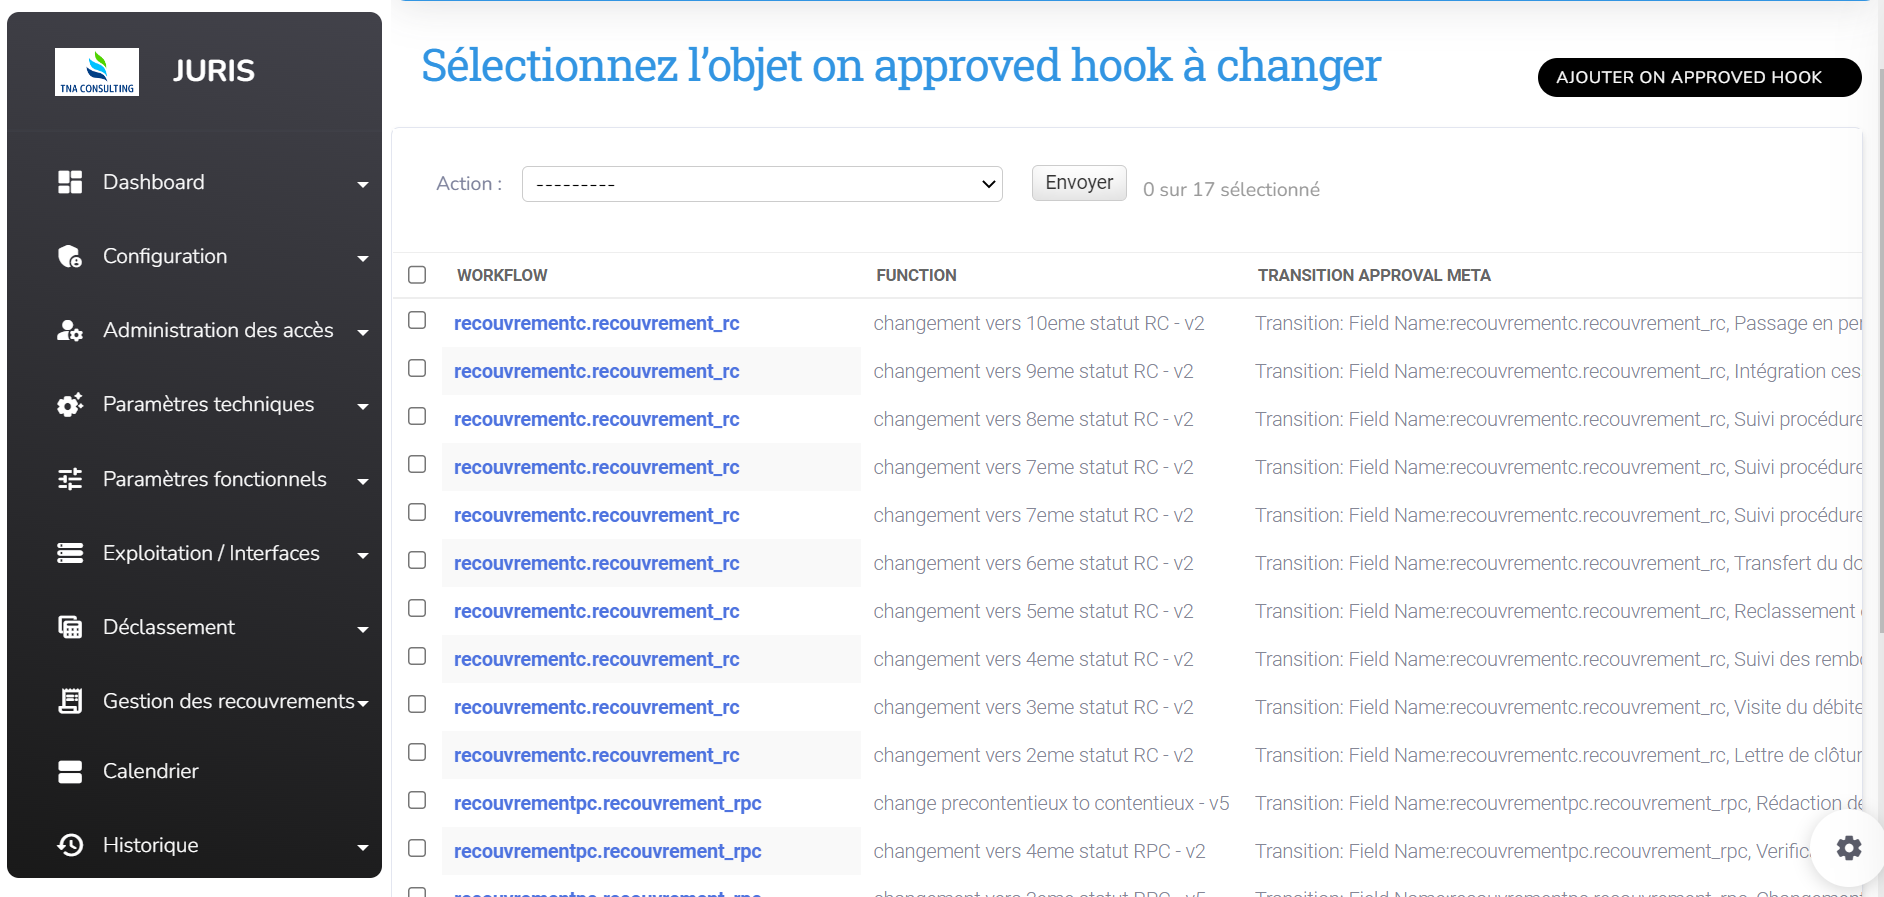Click the Exploitation / Interfaces list icon
This screenshot has height=897, width=1884.
point(70,553)
